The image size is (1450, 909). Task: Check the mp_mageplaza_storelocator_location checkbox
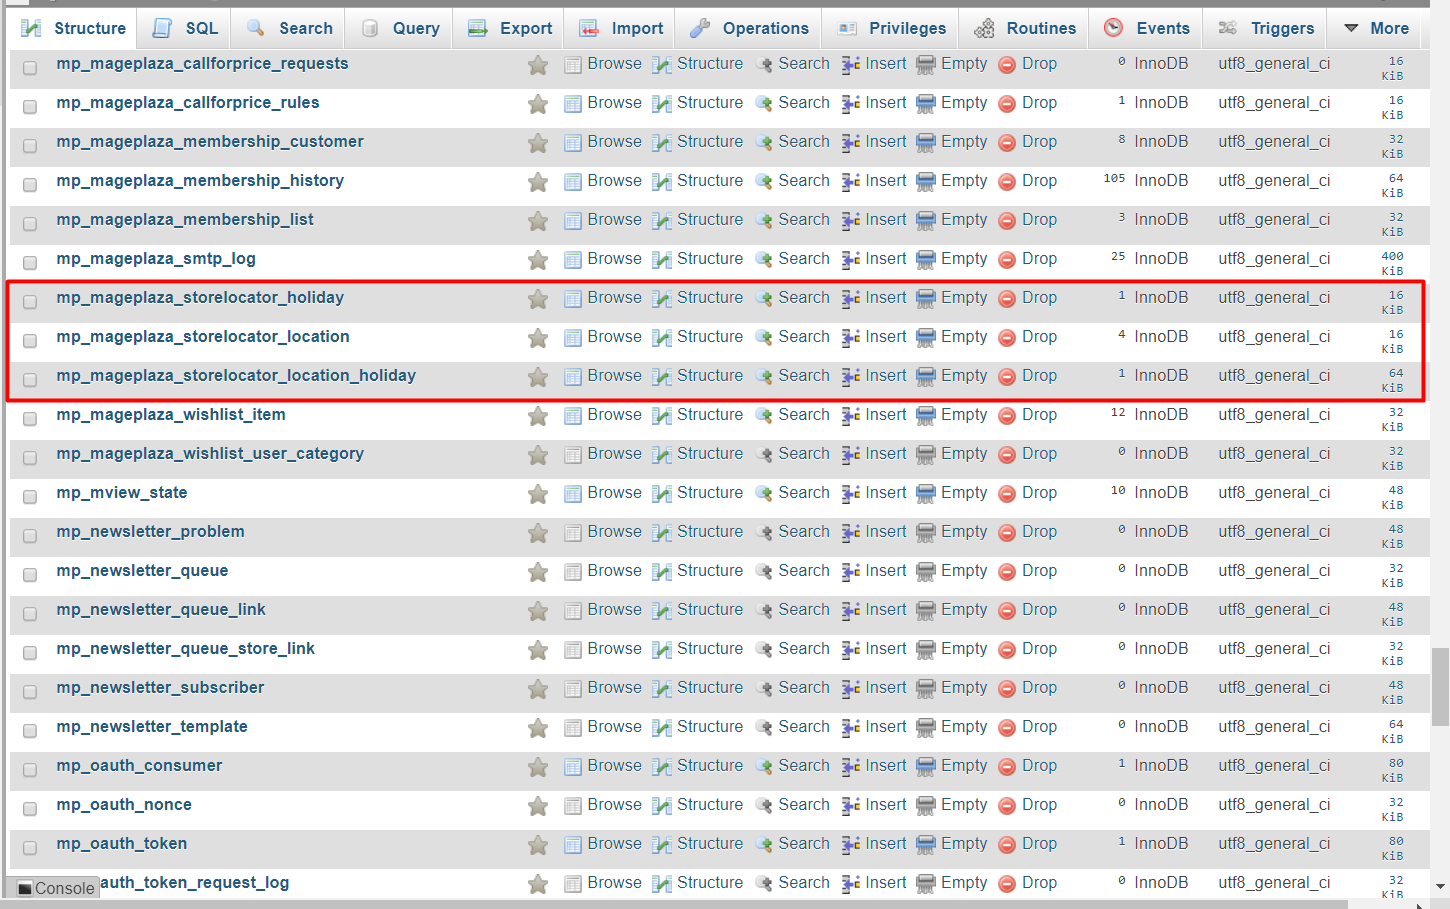click(30, 341)
